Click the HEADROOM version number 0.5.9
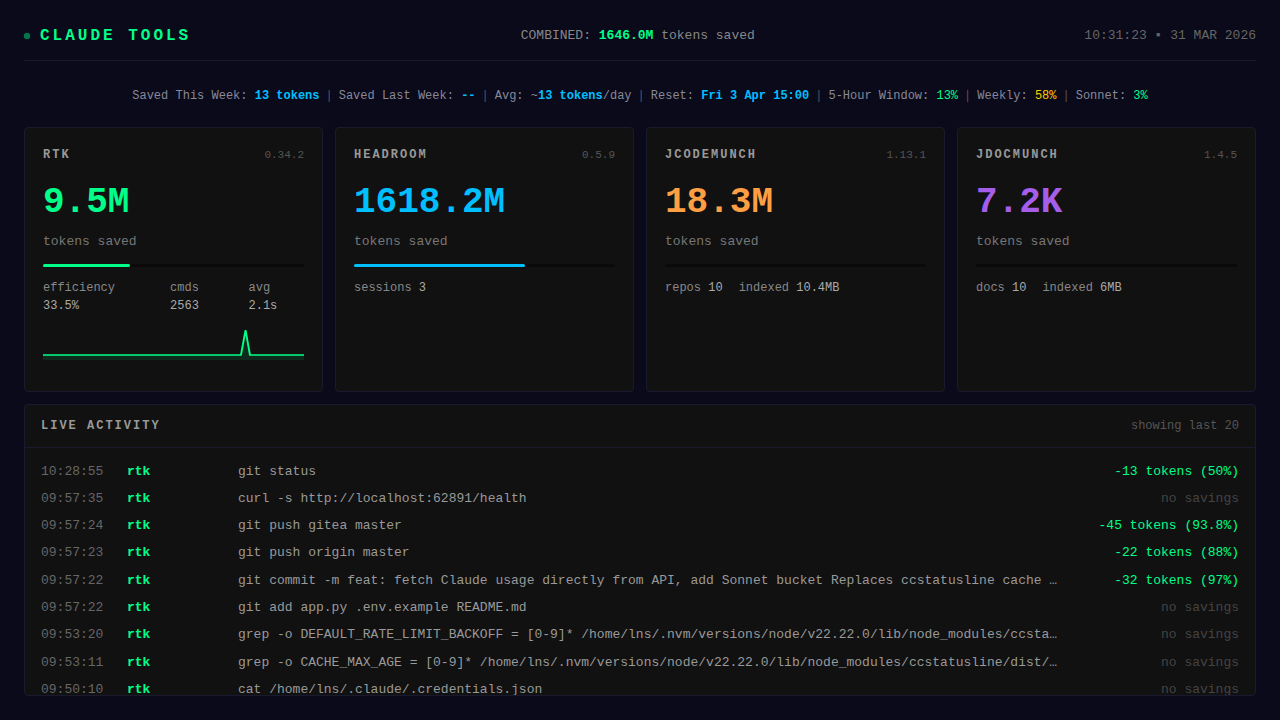This screenshot has height=720, width=1280. click(599, 155)
